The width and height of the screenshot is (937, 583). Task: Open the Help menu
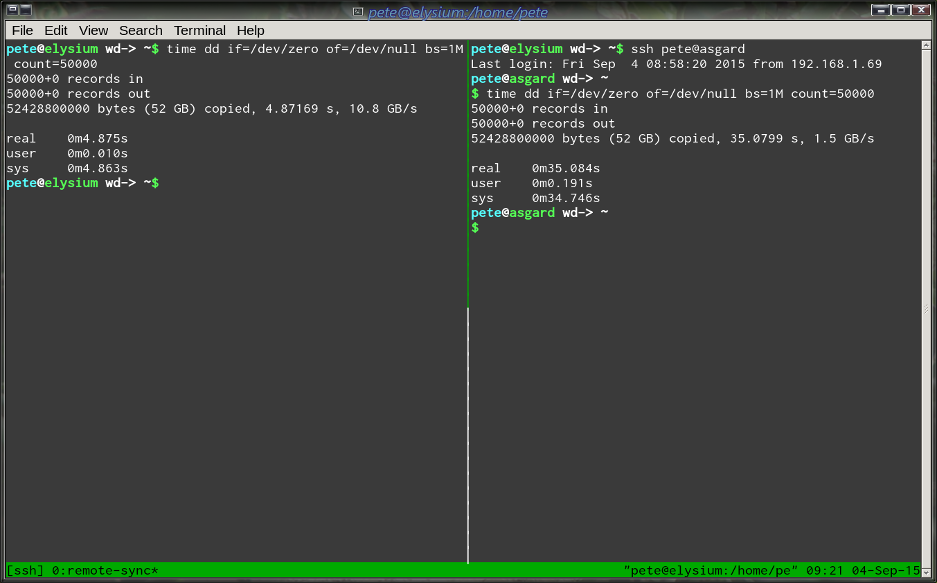point(251,30)
